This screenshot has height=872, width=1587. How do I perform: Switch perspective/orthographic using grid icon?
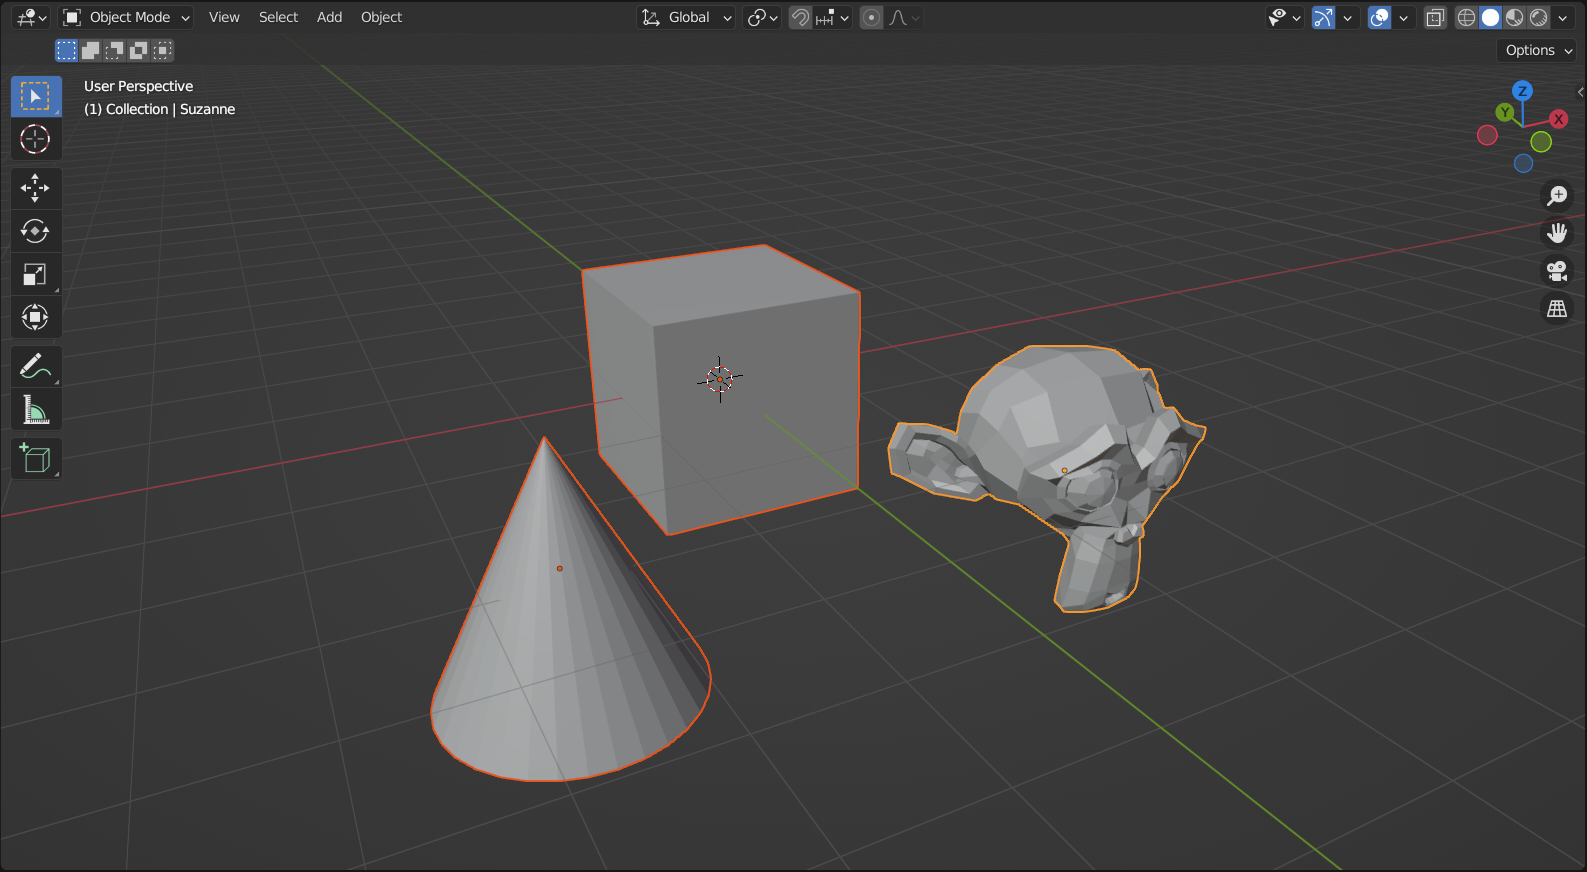[1557, 309]
